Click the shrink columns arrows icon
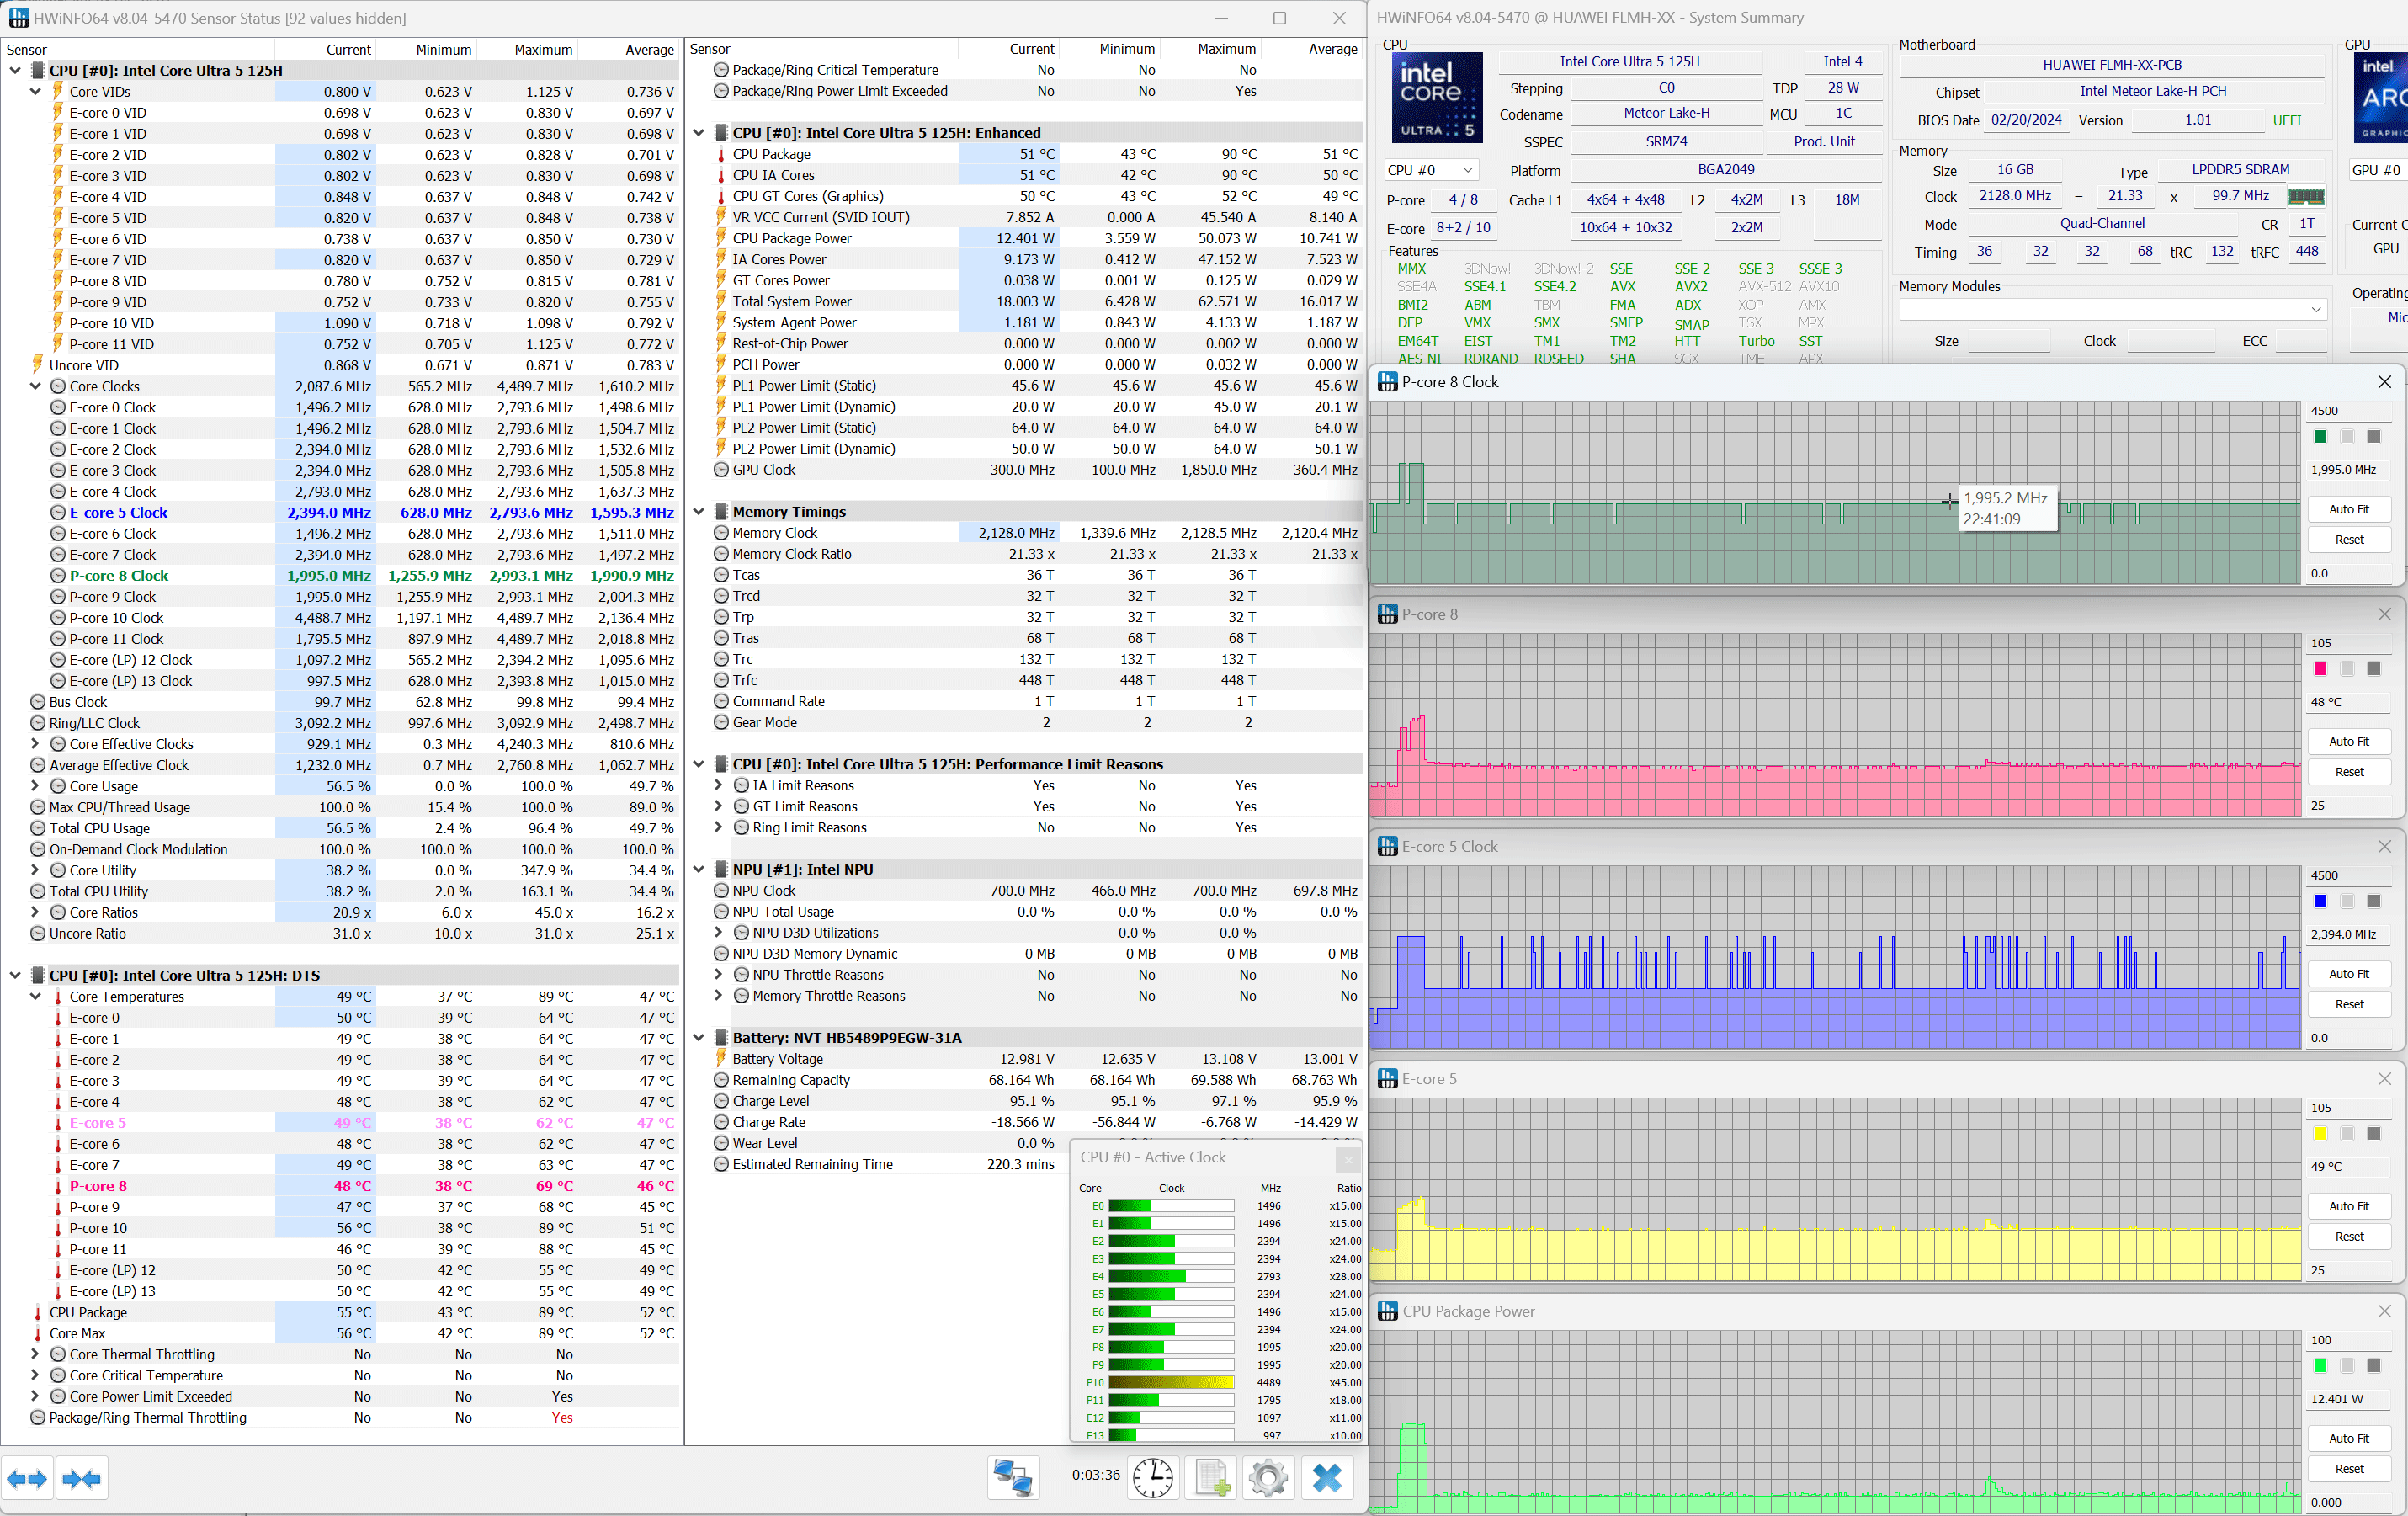 [x=81, y=1478]
